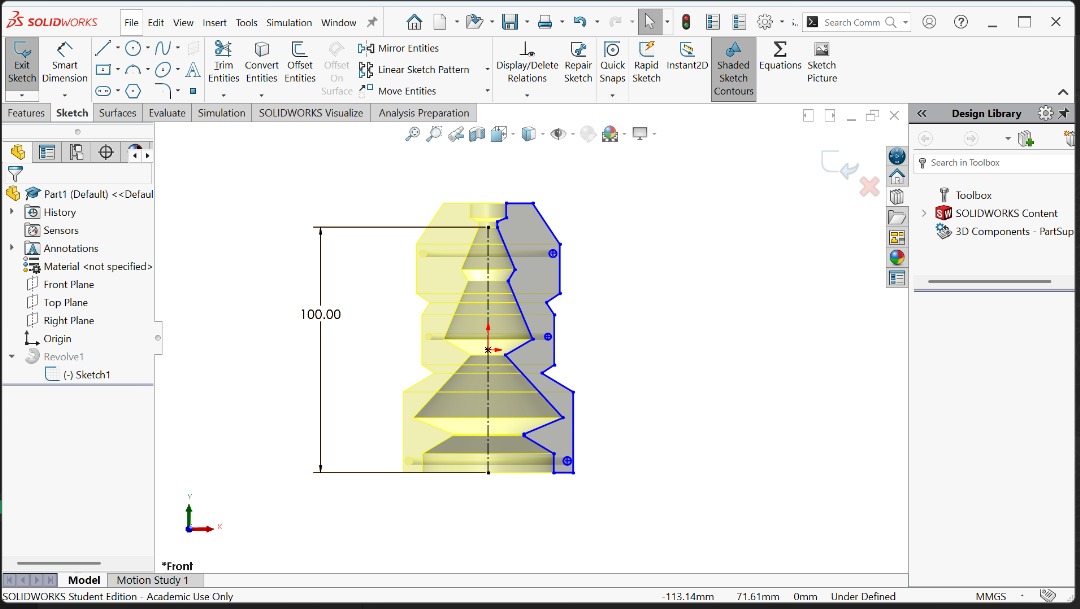Open the Options gear icon
The height and width of the screenshot is (609, 1080).
[765, 22]
